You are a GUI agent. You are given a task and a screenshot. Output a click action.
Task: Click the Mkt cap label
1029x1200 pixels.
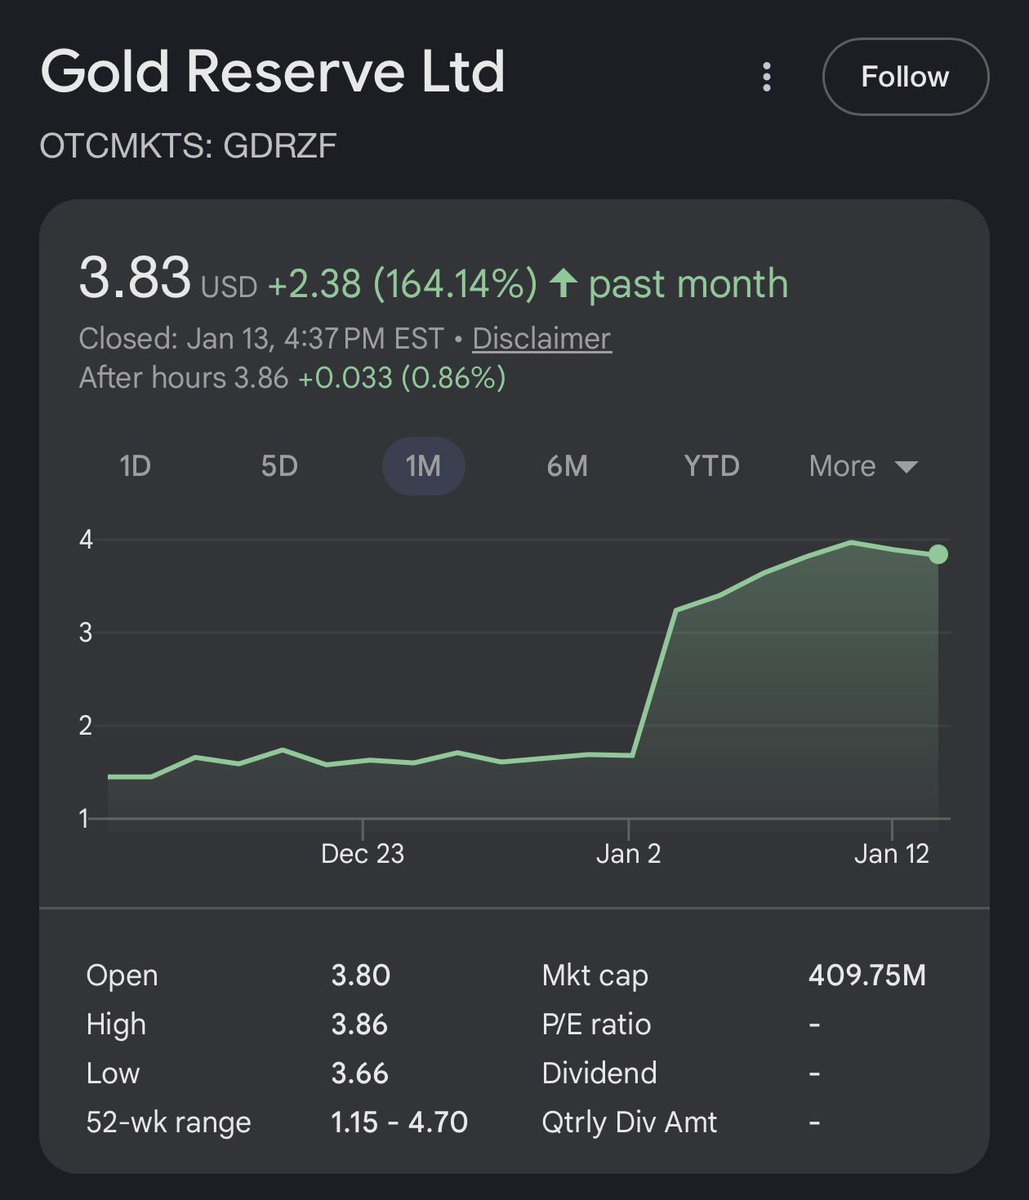(595, 975)
